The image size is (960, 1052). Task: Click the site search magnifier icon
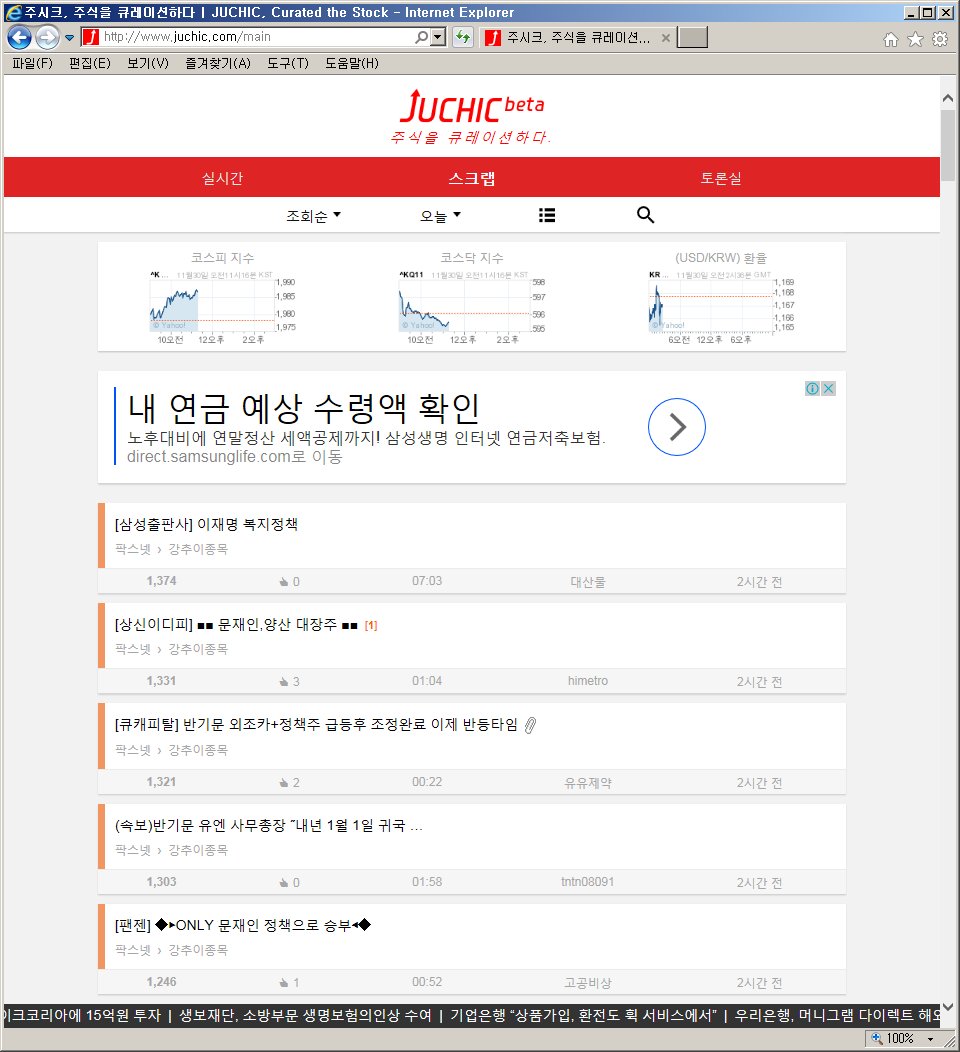(x=645, y=215)
